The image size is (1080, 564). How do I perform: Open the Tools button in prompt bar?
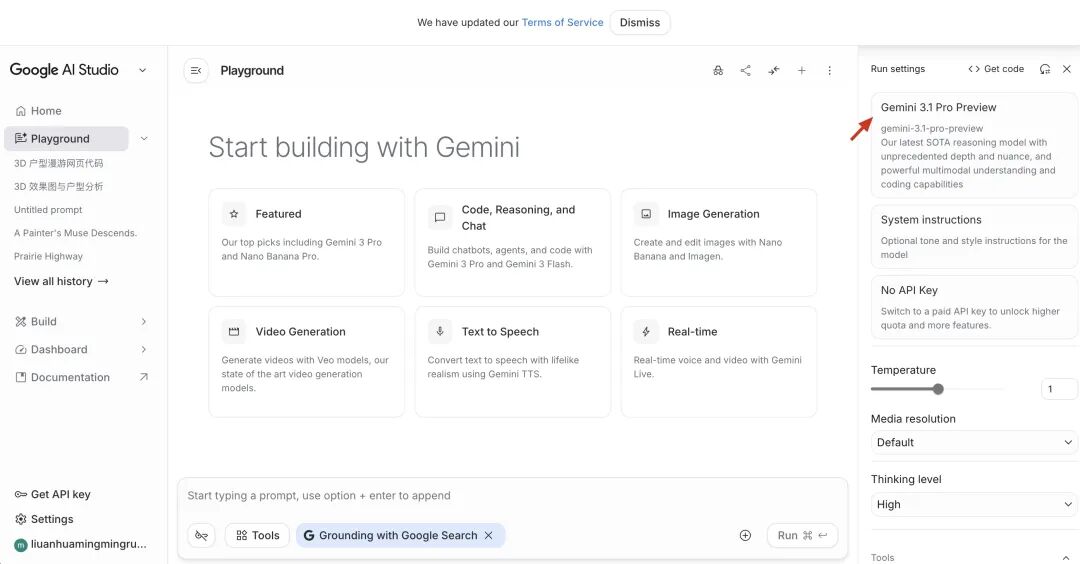pyautogui.click(x=258, y=535)
